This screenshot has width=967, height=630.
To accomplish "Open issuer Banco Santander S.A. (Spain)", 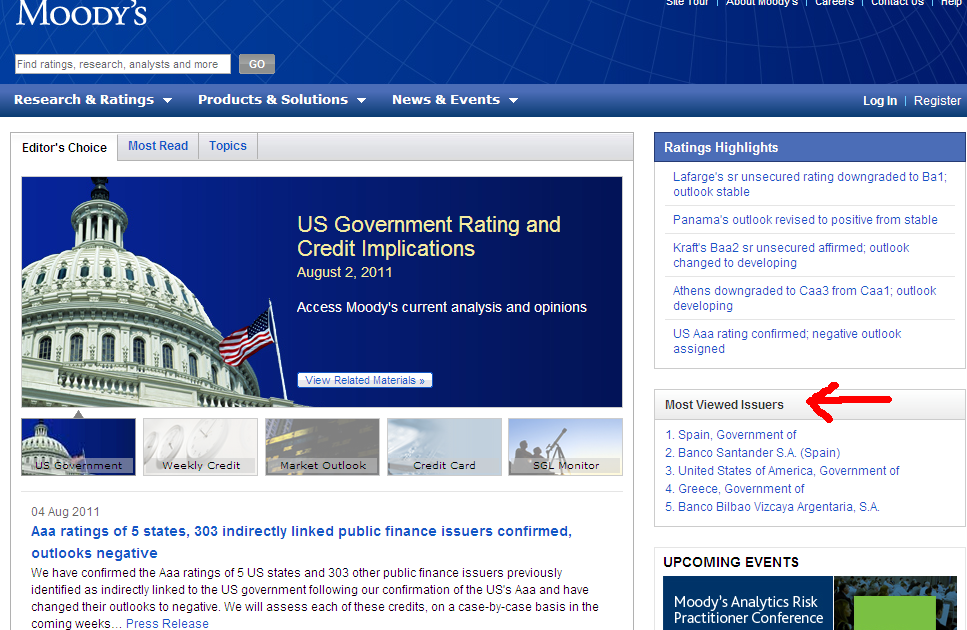I will pyautogui.click(x=759, y=452).
